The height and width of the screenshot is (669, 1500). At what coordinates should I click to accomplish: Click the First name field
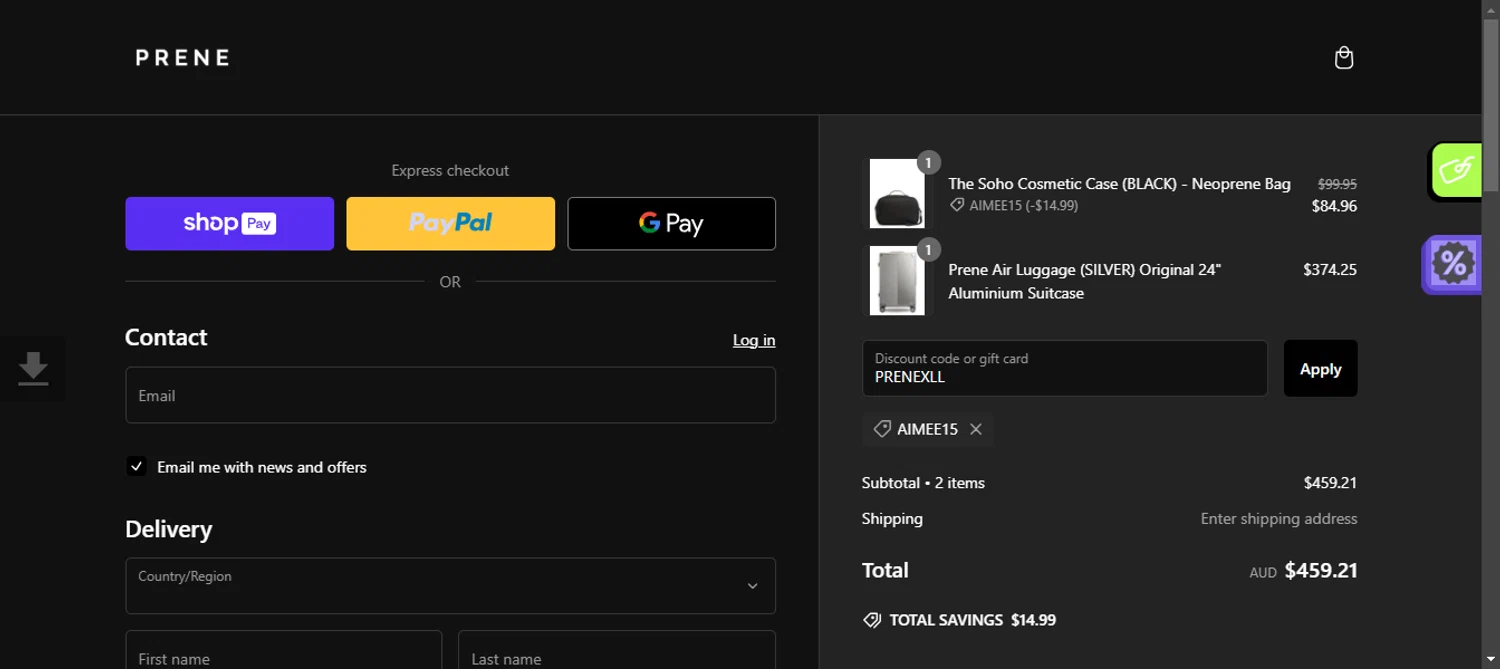(283, 651)
